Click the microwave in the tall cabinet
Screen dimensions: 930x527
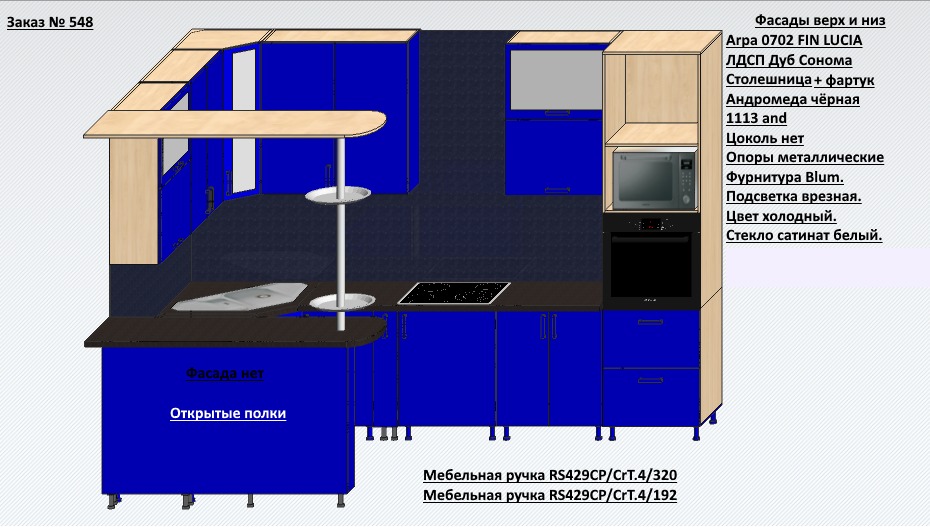pyautogui.click(x=654, y=180)
